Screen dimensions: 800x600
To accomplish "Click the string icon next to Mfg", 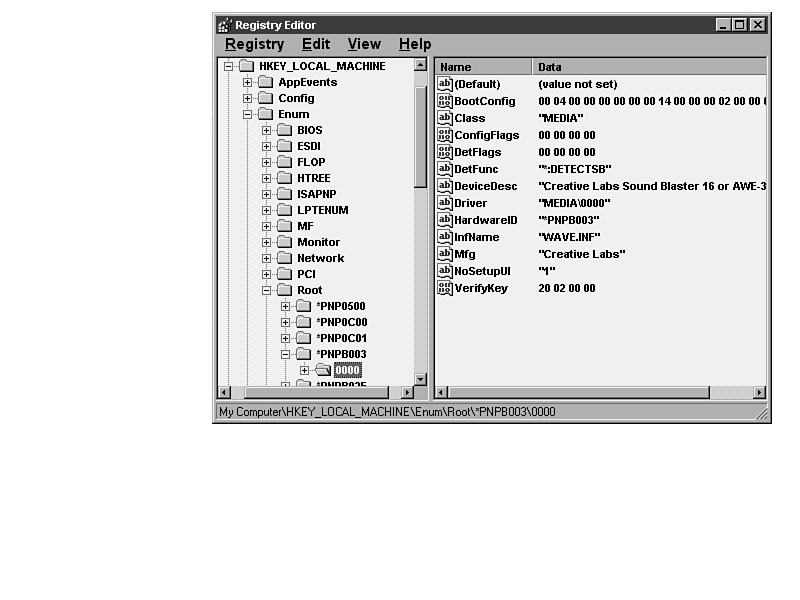I will pyautogui.click(x=445, y=254).
